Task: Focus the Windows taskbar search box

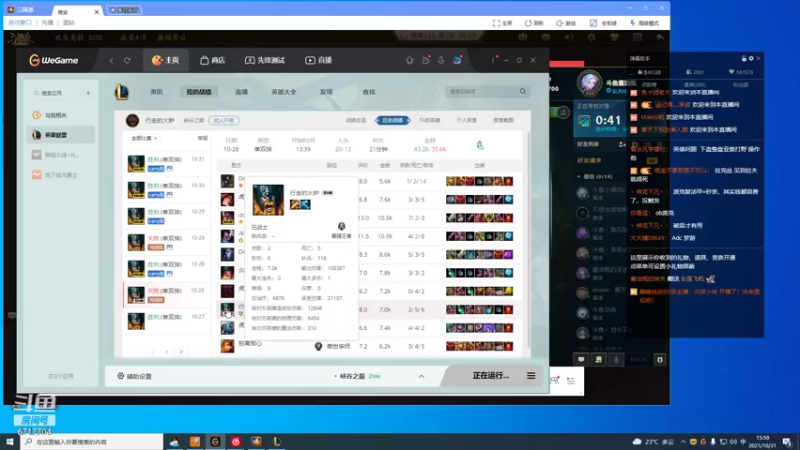Action: pyautogui.click(x=92, y=441)
